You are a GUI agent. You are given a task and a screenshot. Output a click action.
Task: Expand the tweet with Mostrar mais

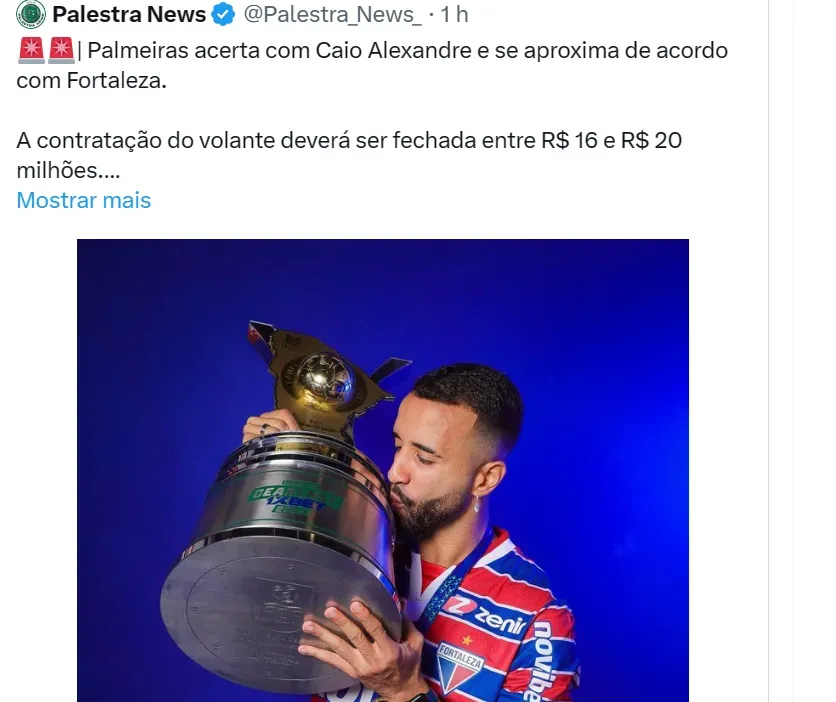[x=84, y=200]
